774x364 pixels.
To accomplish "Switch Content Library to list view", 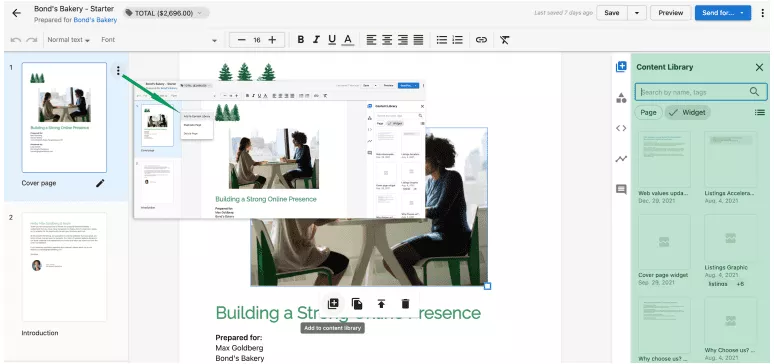I will (x=760, y=113).
